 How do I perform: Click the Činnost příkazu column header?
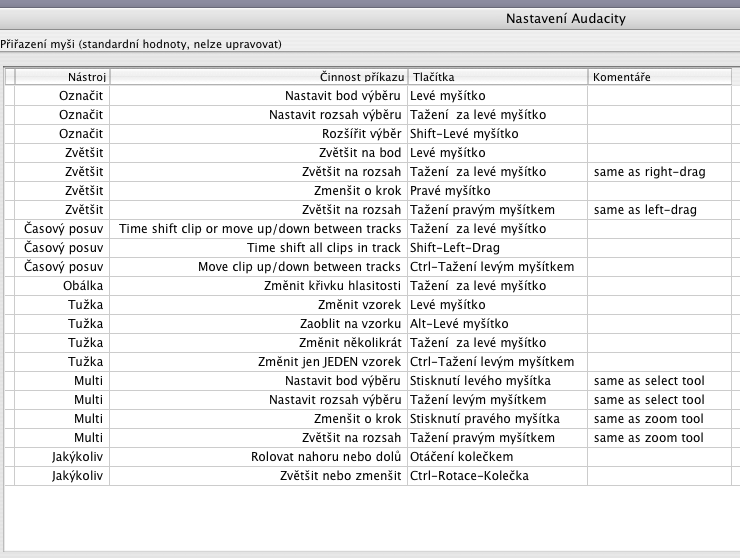259,77
